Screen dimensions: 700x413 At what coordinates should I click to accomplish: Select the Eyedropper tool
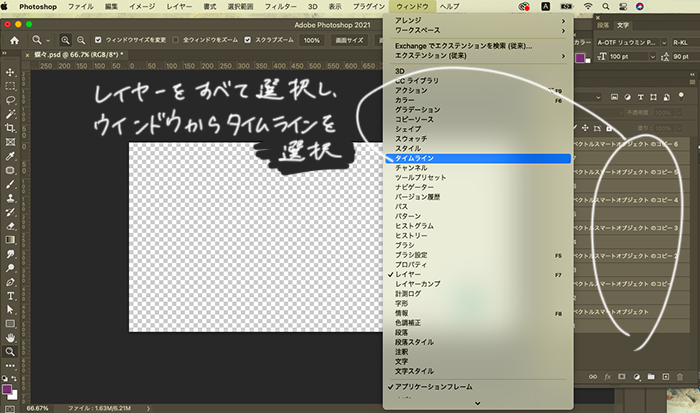10,156
